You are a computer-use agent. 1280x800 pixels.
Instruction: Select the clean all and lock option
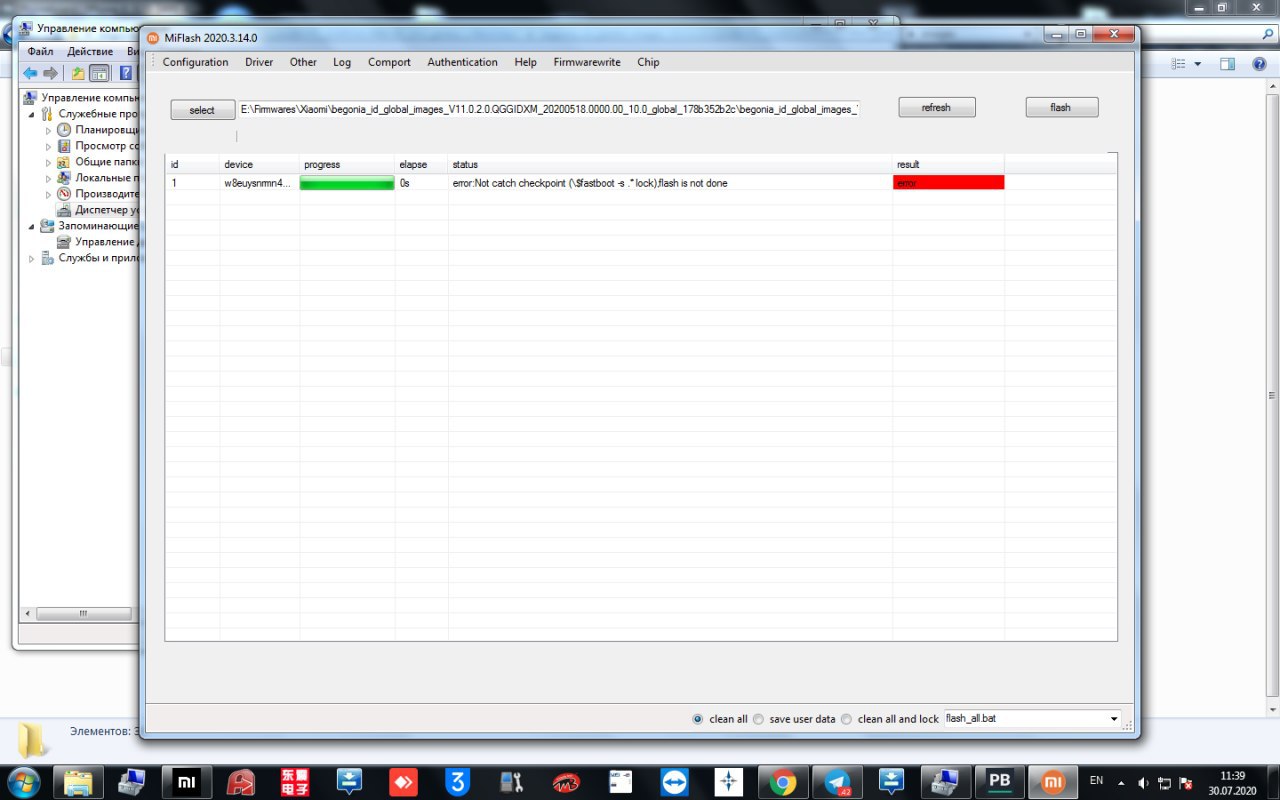[847, 719]
